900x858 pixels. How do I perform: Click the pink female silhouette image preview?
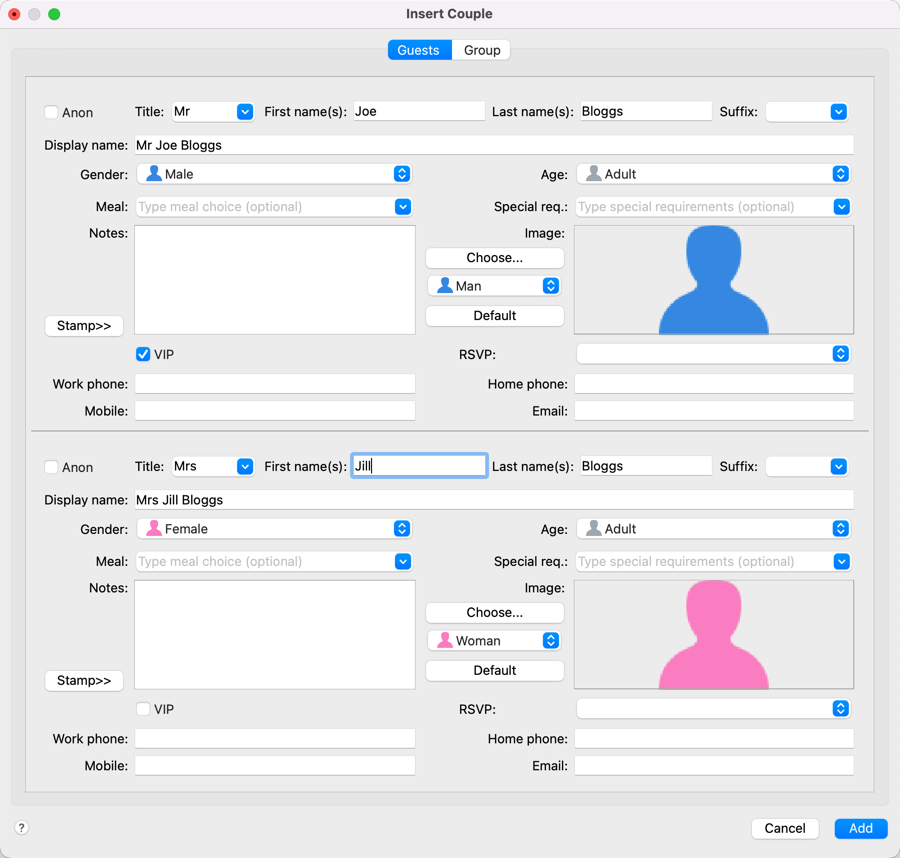tap(713, 635)
